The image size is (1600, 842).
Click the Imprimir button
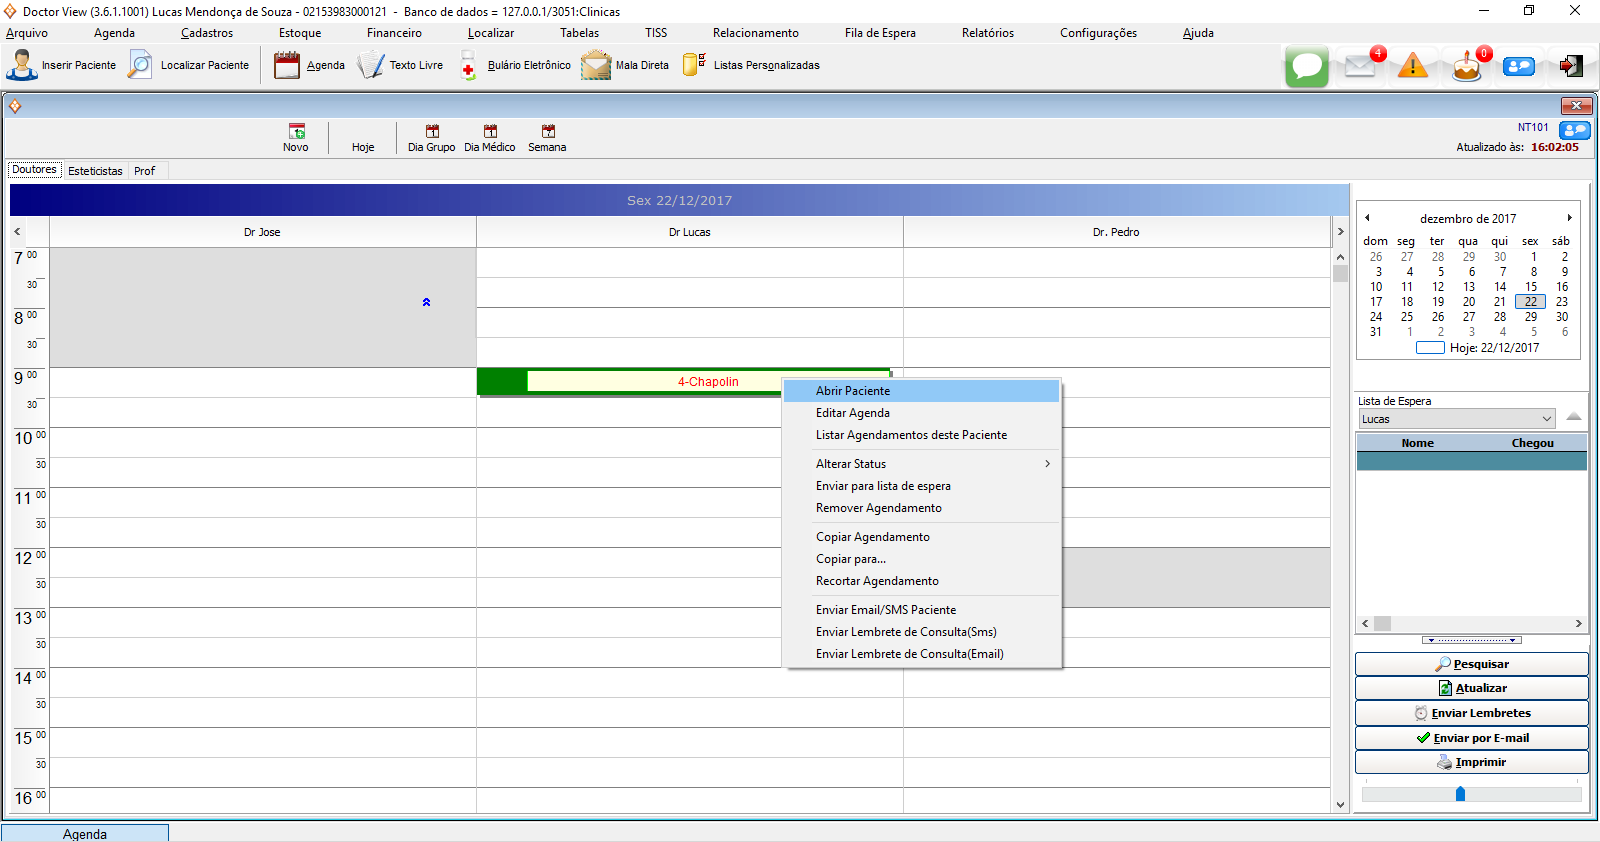1471,762
